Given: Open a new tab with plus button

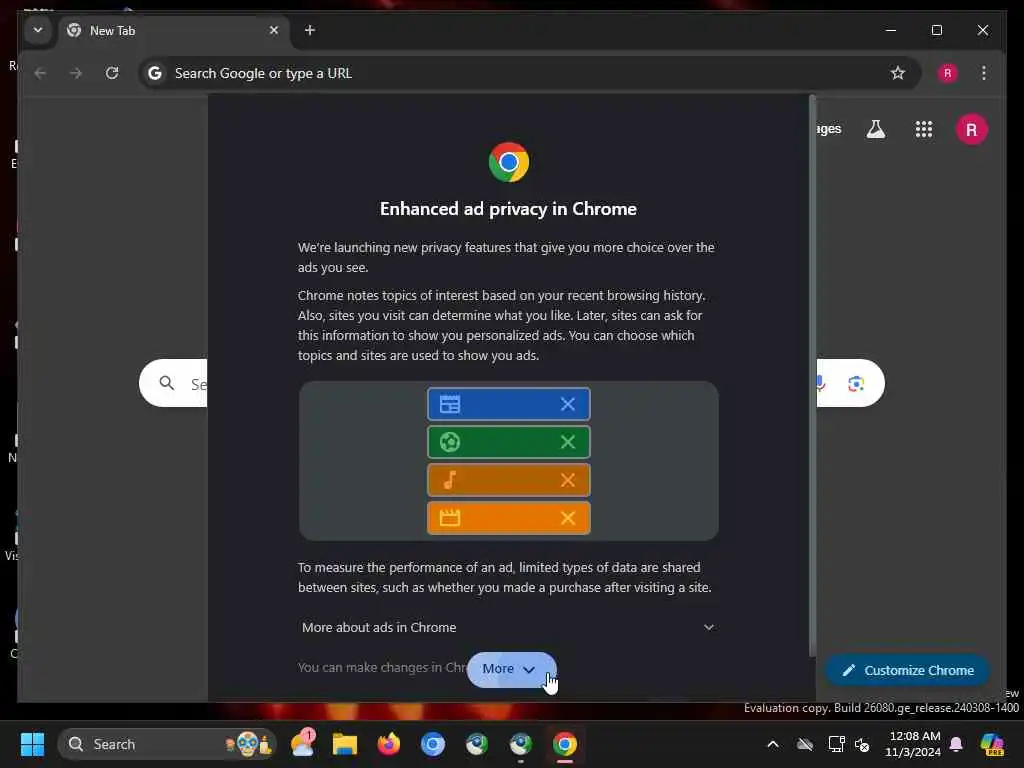Looking at the screenshot, I should pyautogui.click(x=310, y=30).
